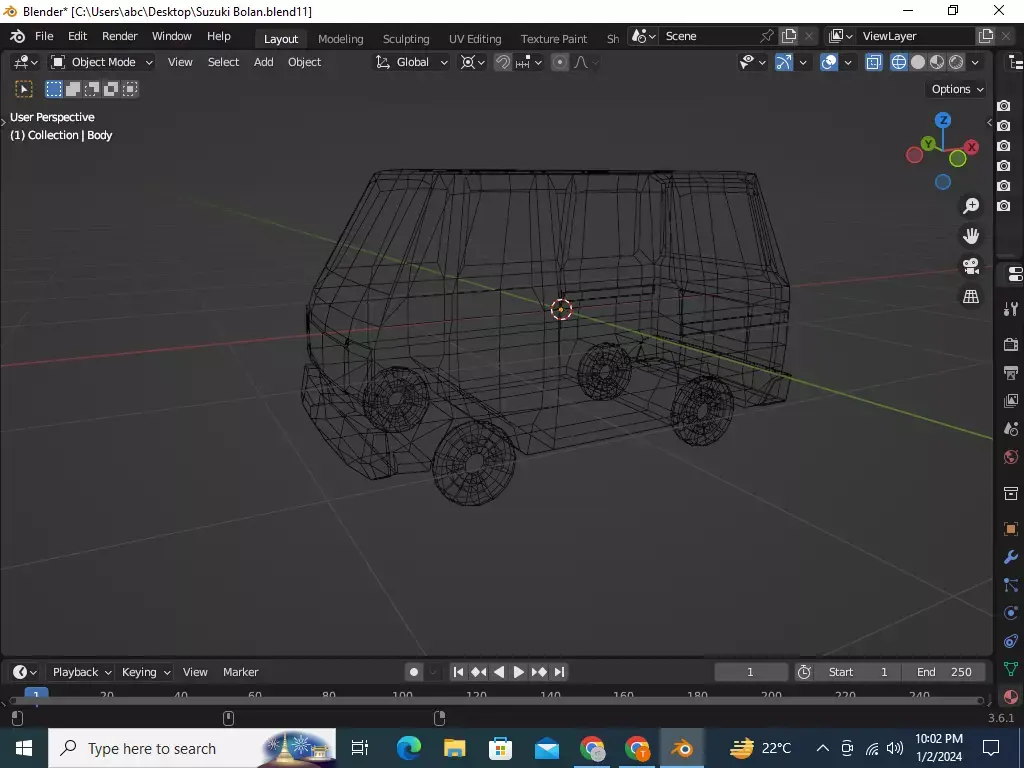This screenshot has height=768, width=1024.
Task: Open the File menu
Action: 44,36
